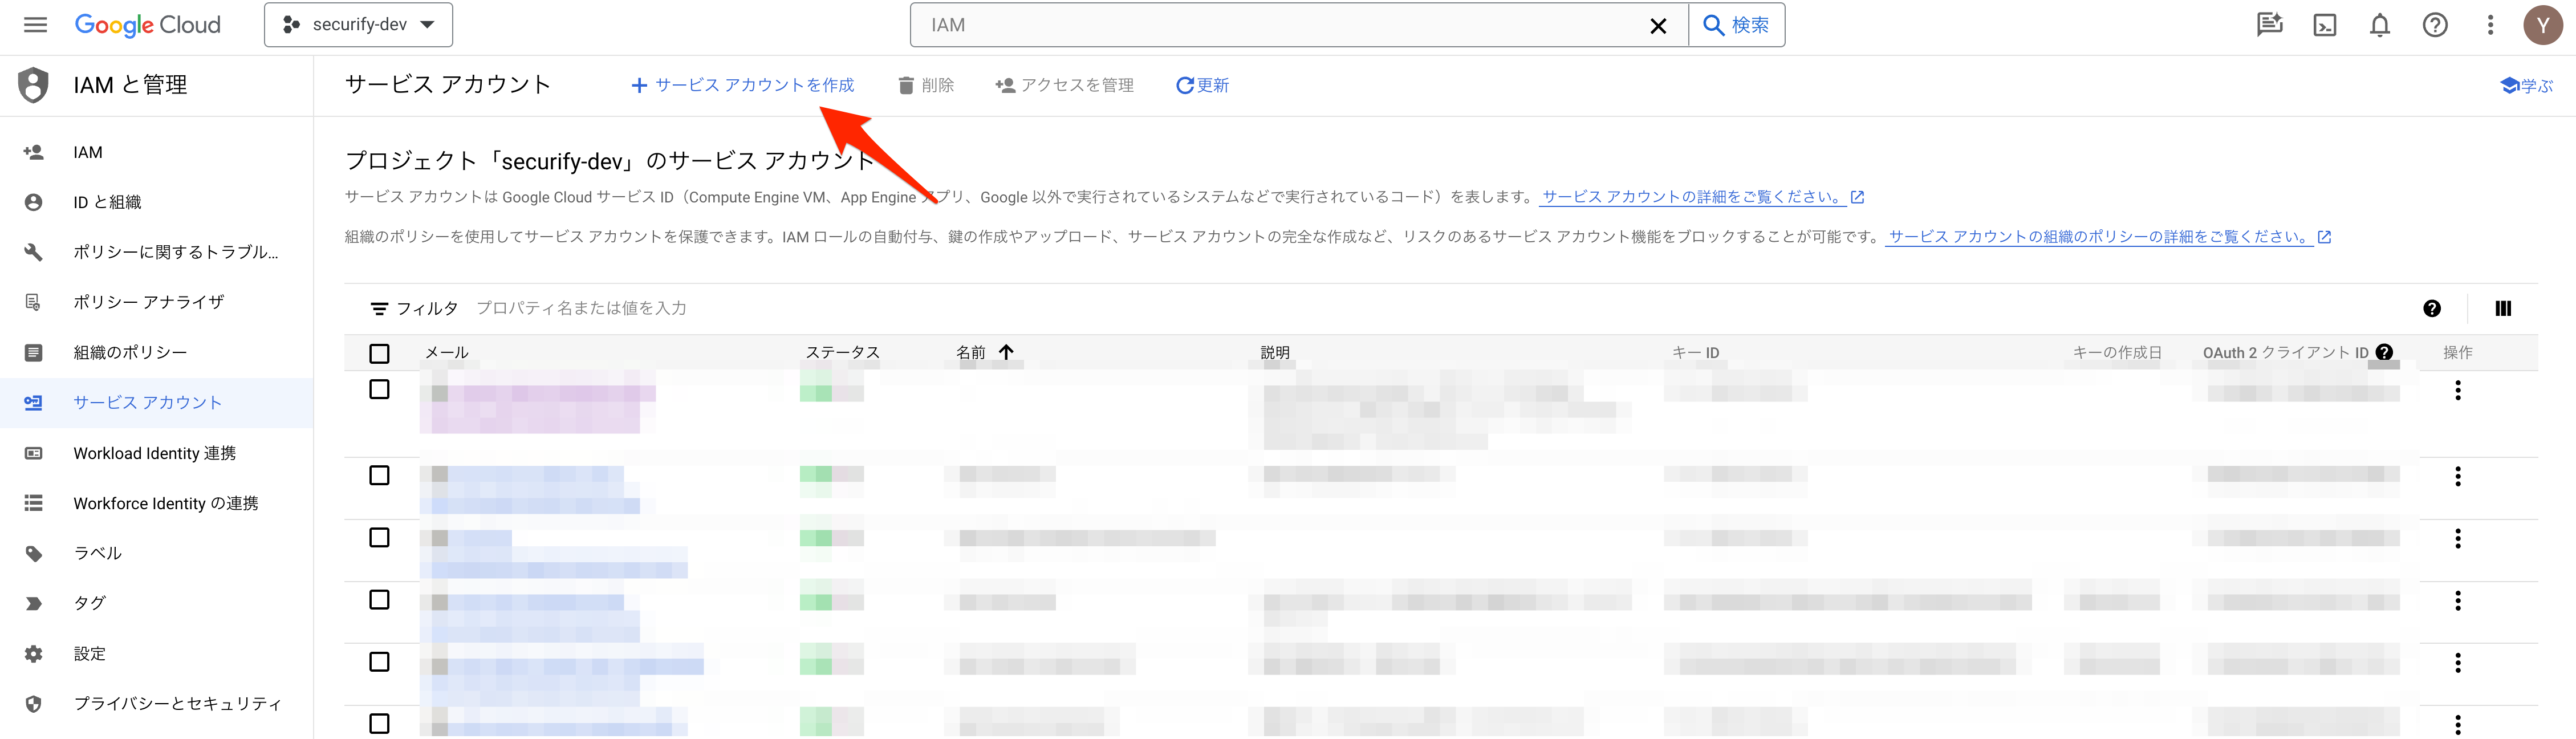2576x739 pixels.
Task: Activate Cloud Shell terminal icon
Action: click(2325, 25)
